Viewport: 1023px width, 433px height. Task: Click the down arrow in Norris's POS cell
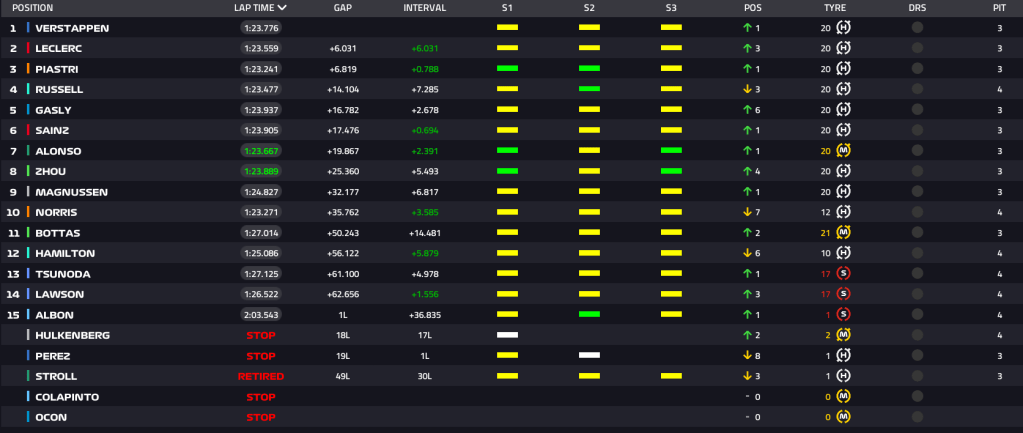(747, 212)
